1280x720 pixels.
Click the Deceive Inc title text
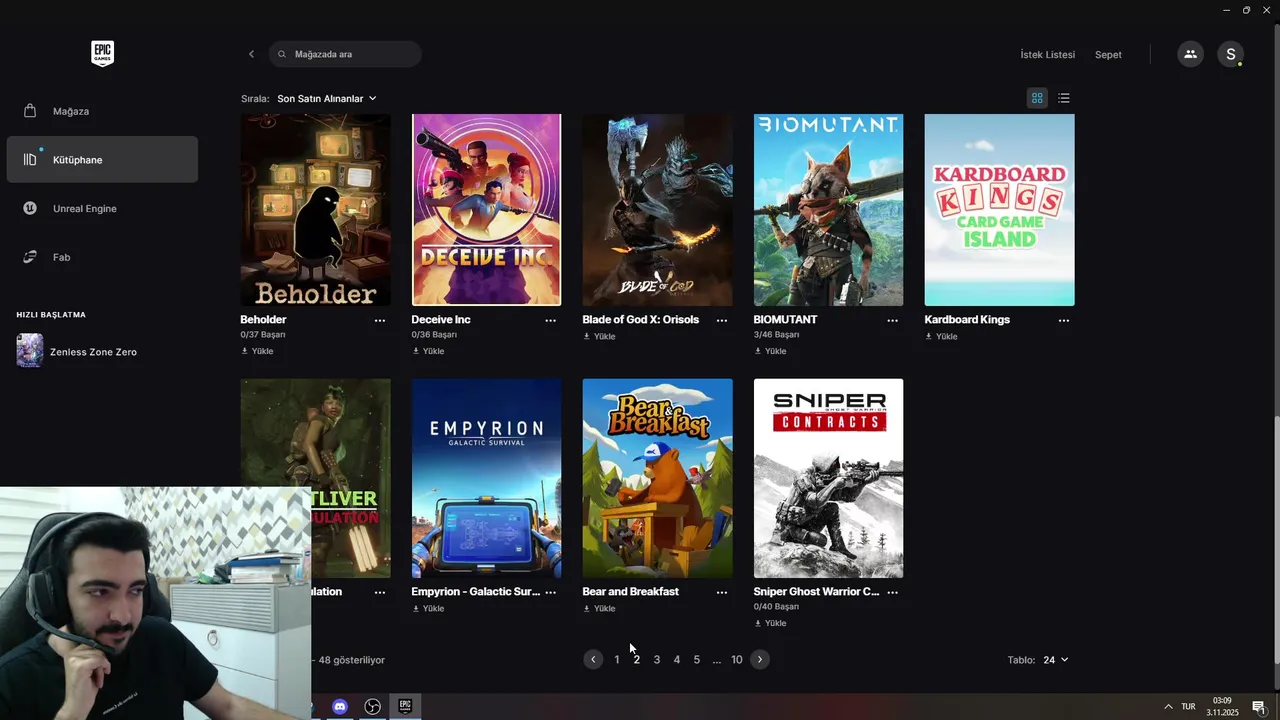(441, 320)
